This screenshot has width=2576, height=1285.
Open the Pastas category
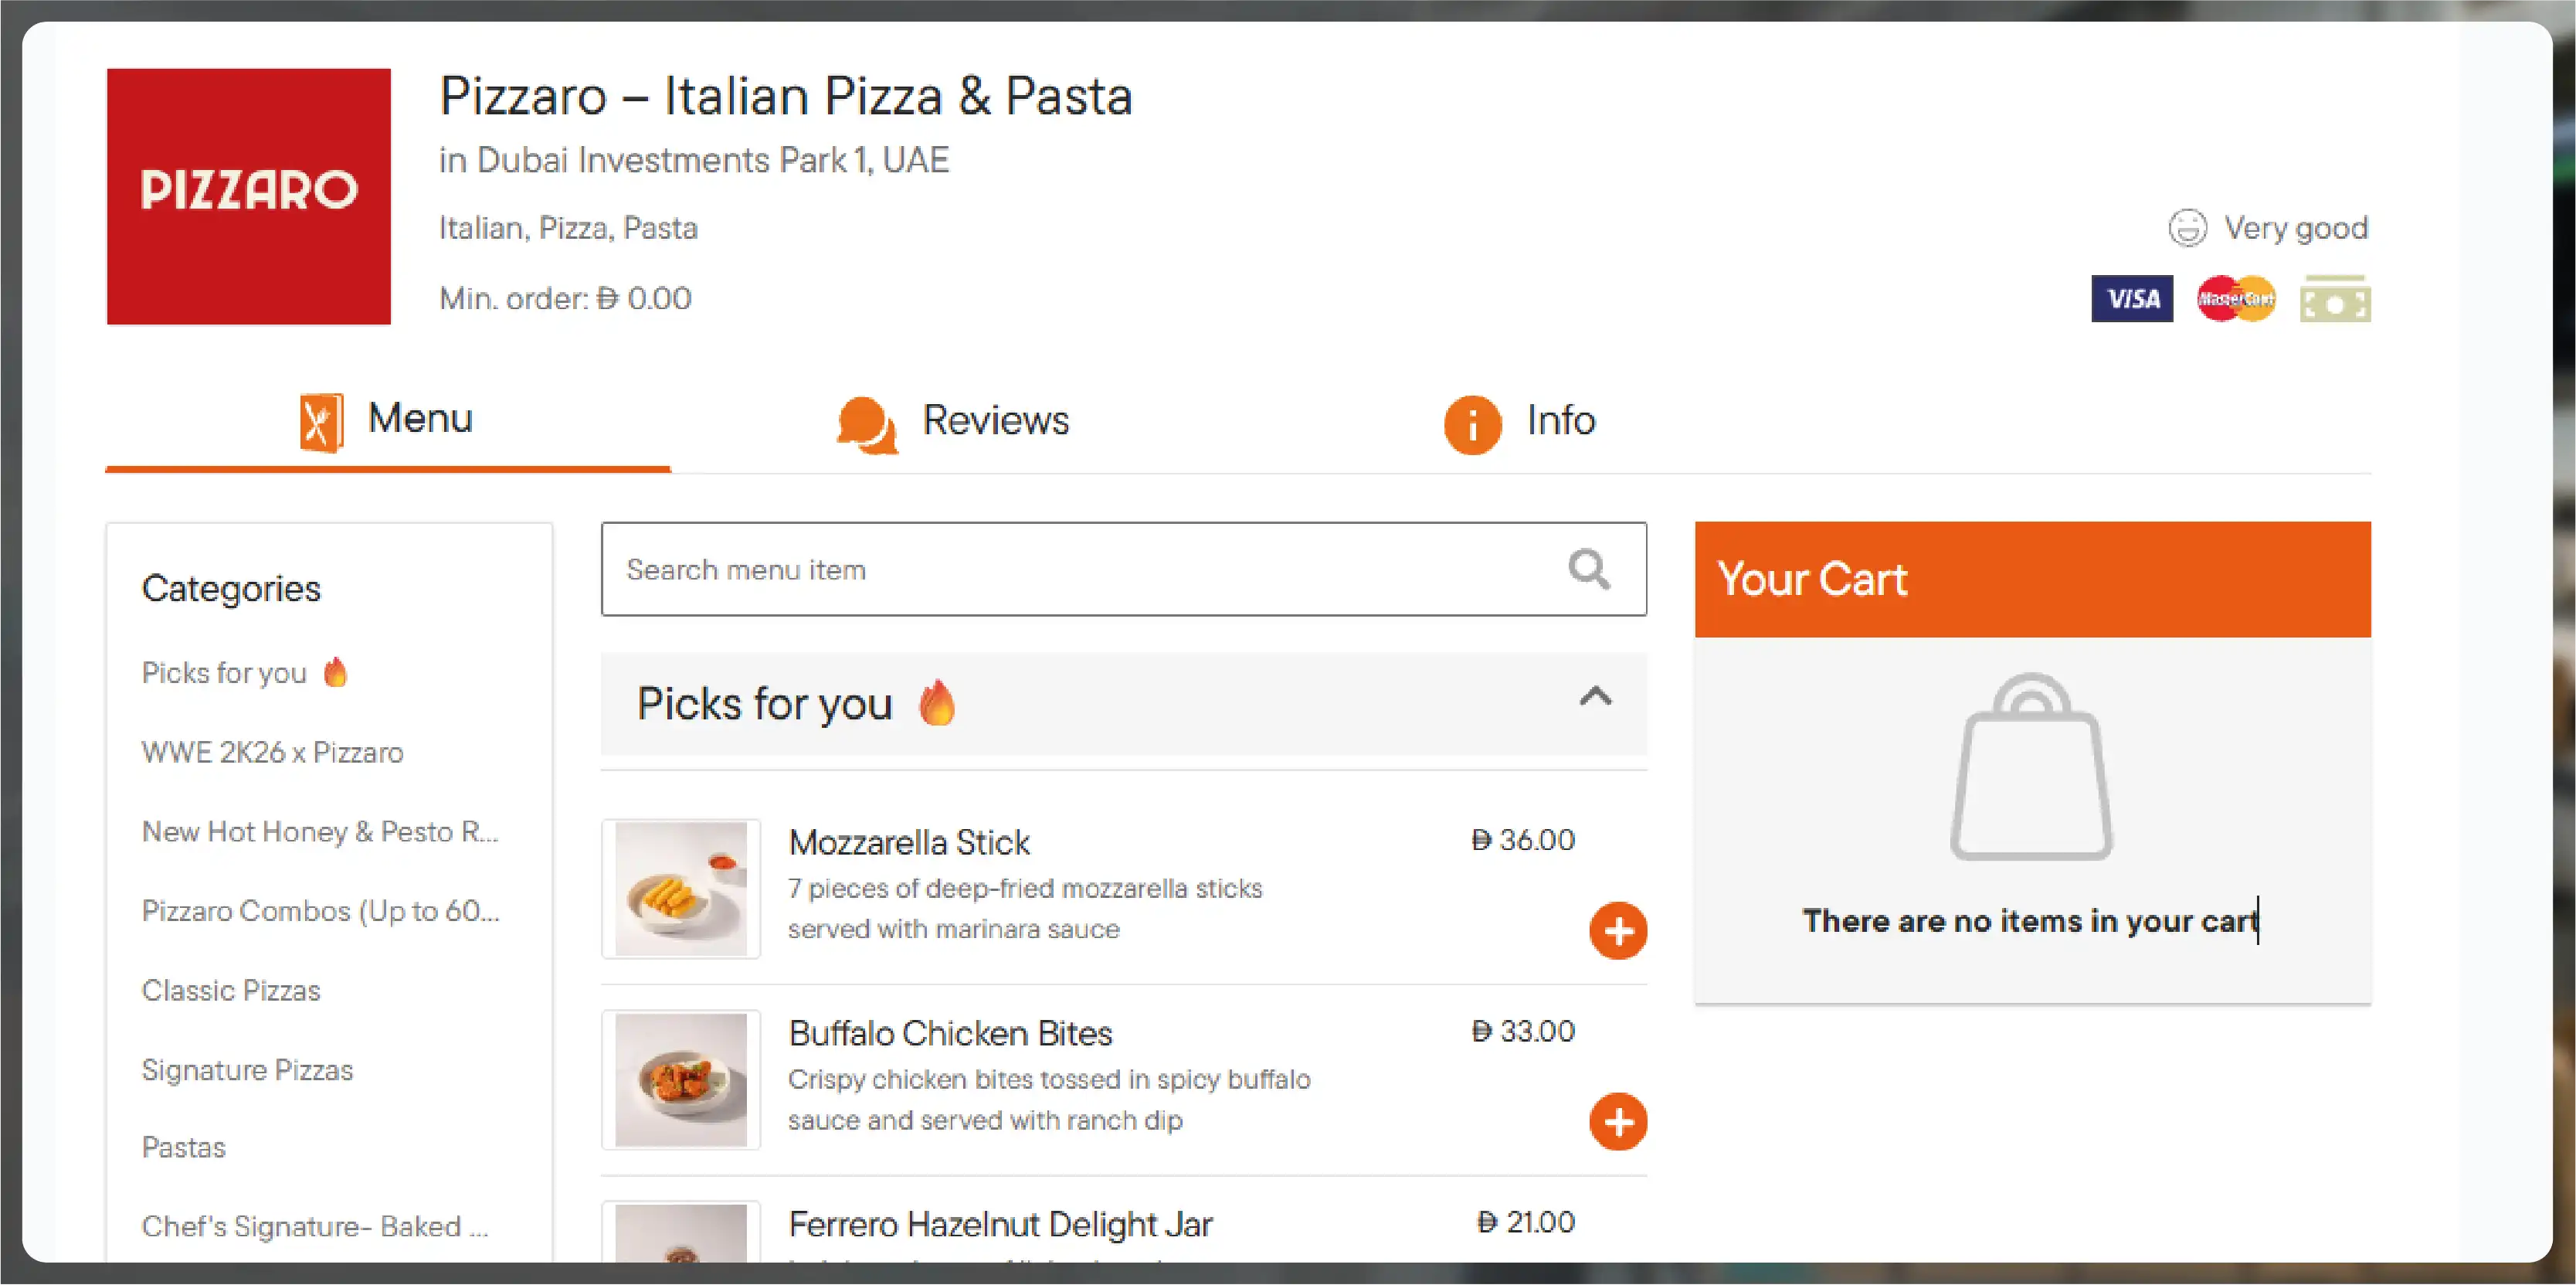[x=184, y=1147]
